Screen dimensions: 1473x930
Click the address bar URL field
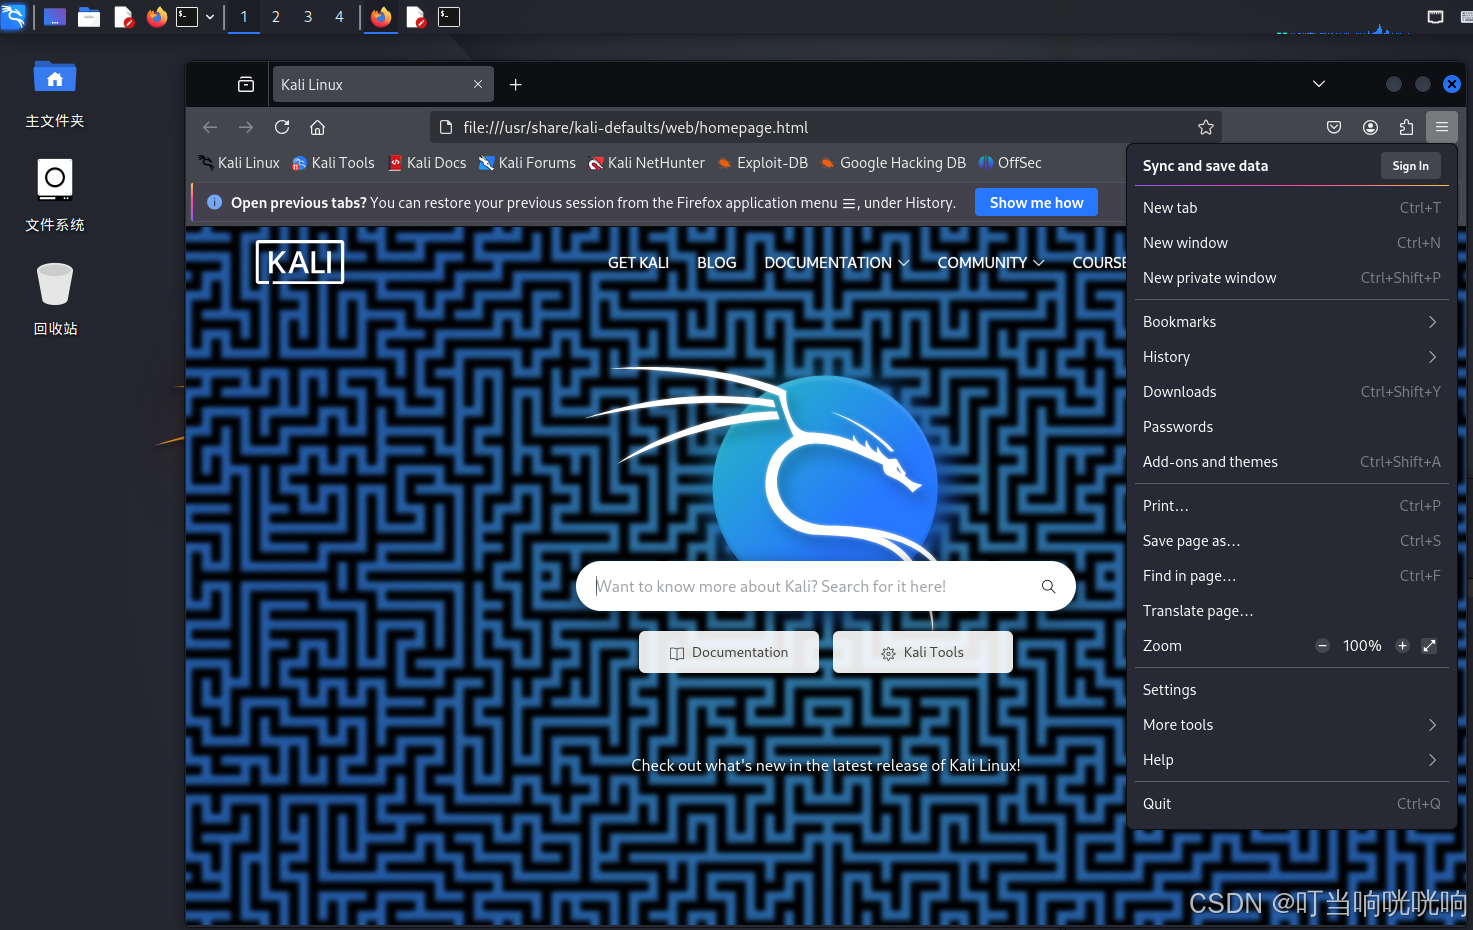825,127
